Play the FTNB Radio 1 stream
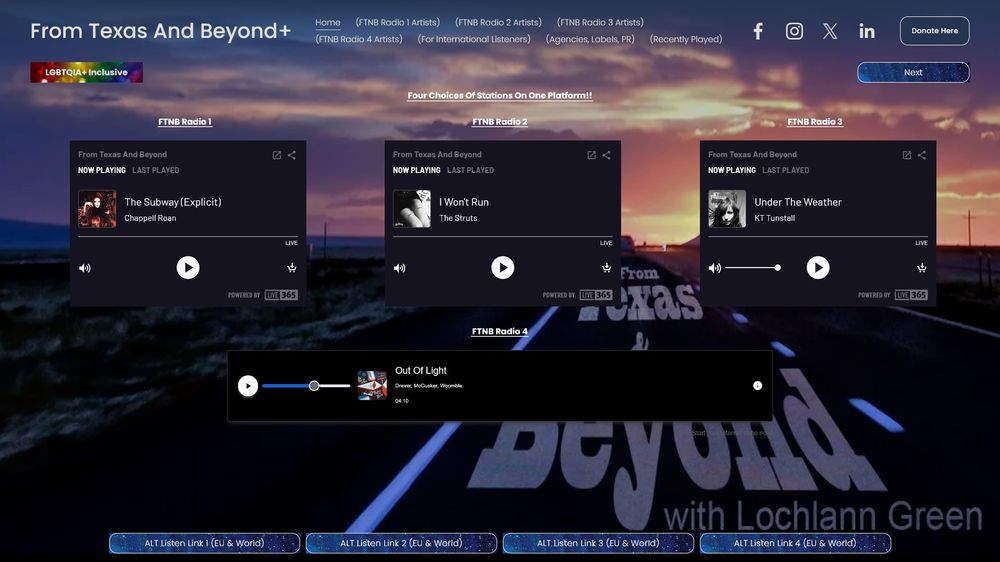The height and width of the screenshot is (562, 1000). coord(188,267)
